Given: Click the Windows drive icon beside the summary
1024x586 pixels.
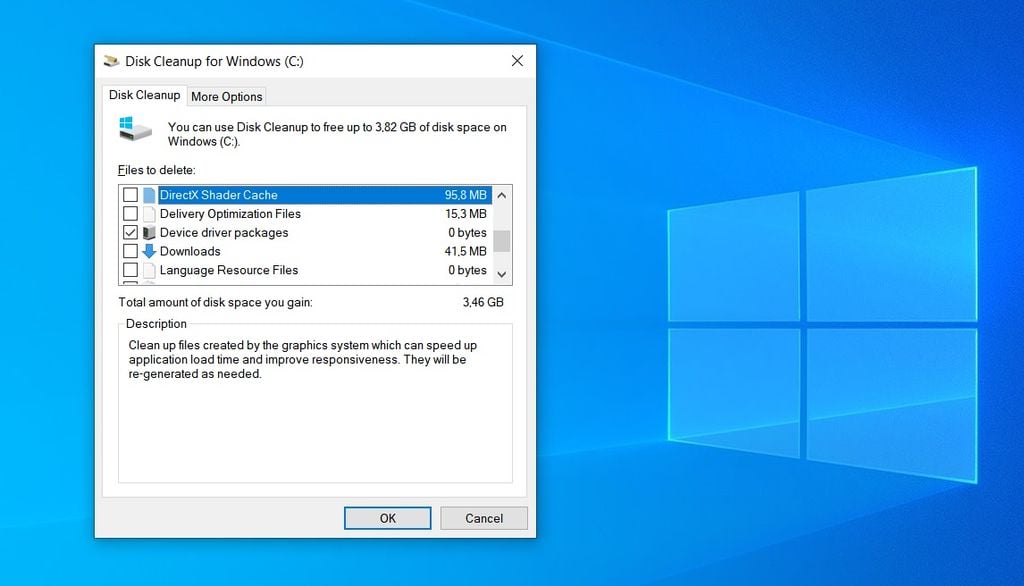Looking at the screenshot, I should tap(135, 128).
